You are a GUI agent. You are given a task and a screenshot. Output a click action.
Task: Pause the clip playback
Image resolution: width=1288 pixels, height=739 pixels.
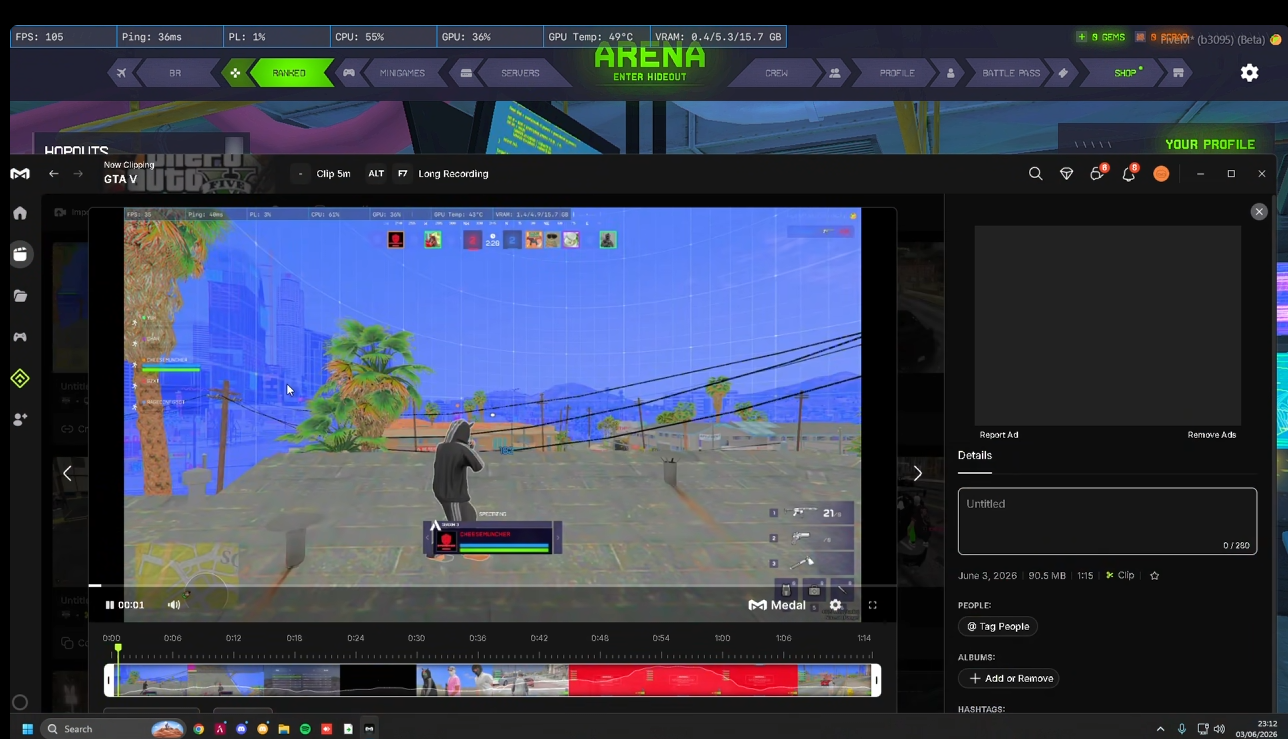pos(110,605)
